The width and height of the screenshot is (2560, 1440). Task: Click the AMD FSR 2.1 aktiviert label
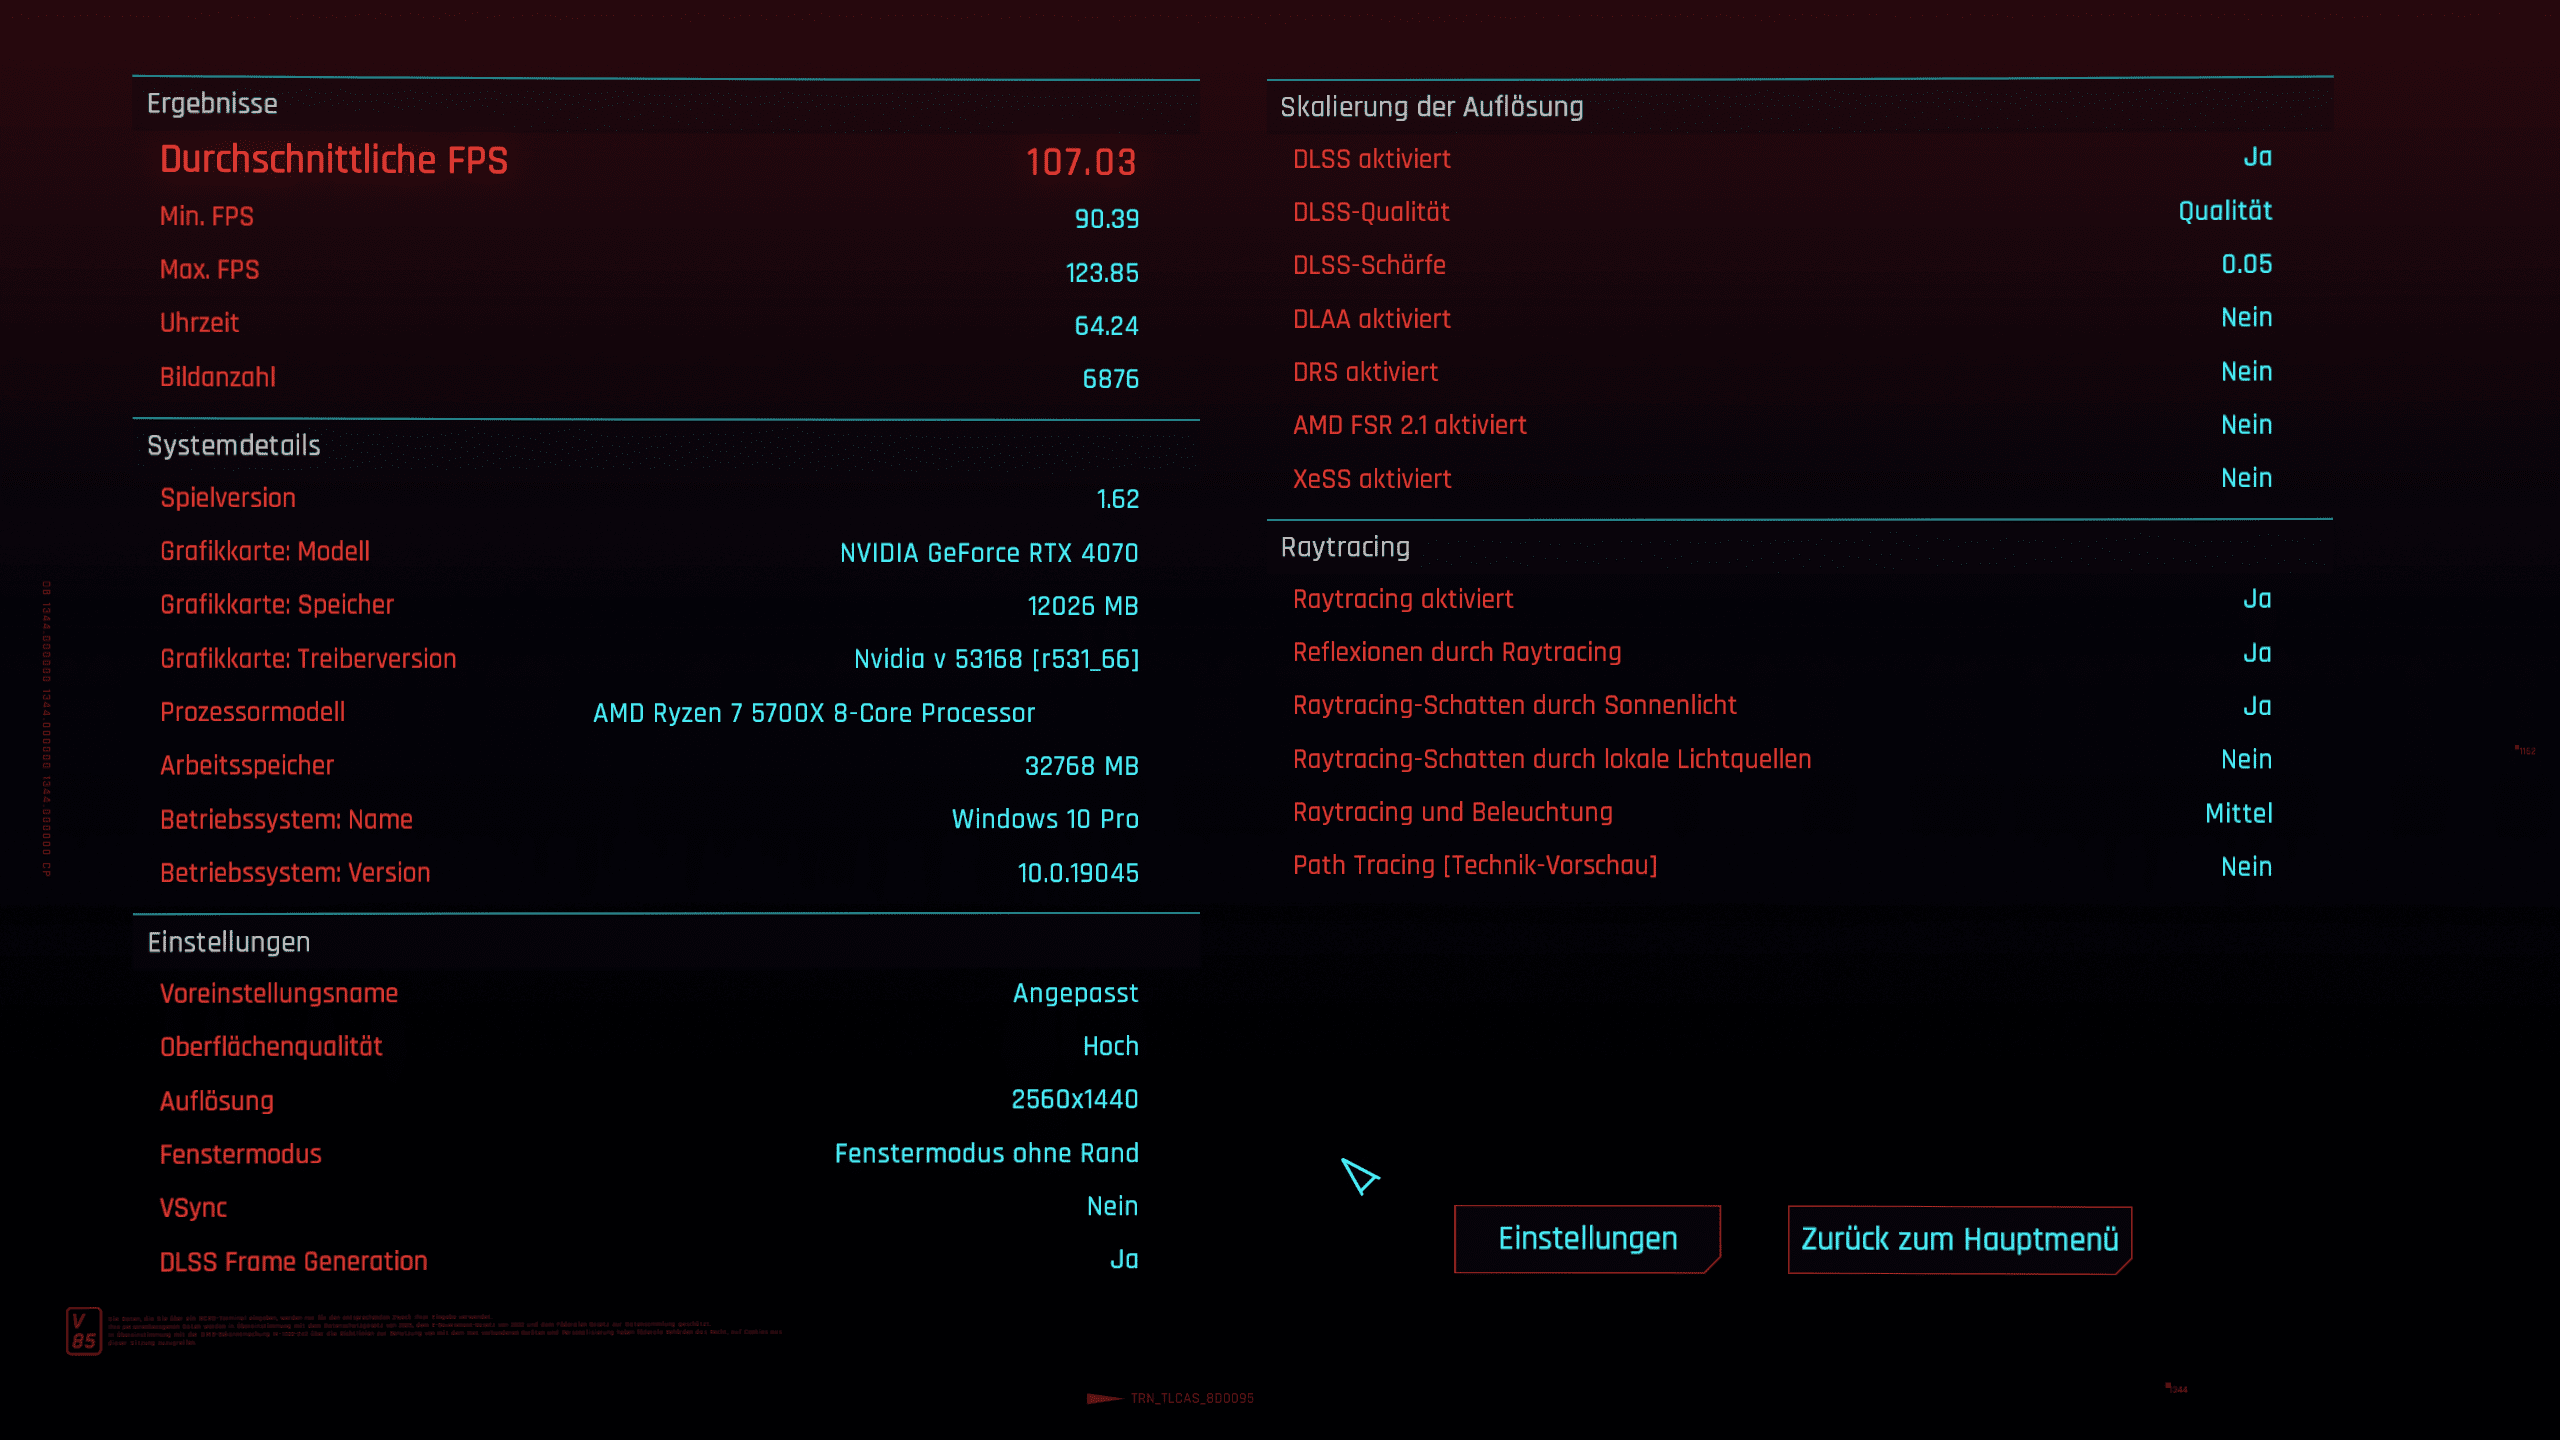point(1410,425)
